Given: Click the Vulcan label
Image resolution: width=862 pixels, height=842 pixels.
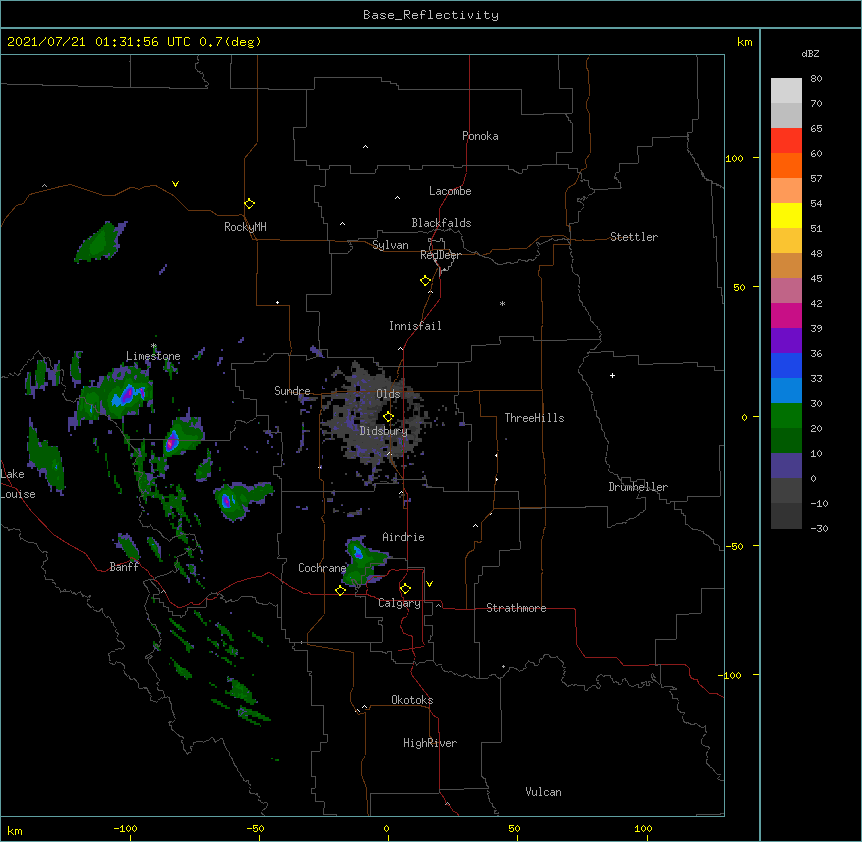Looking at the screenshot, I should pyautogui.click(x=543, y=792).
